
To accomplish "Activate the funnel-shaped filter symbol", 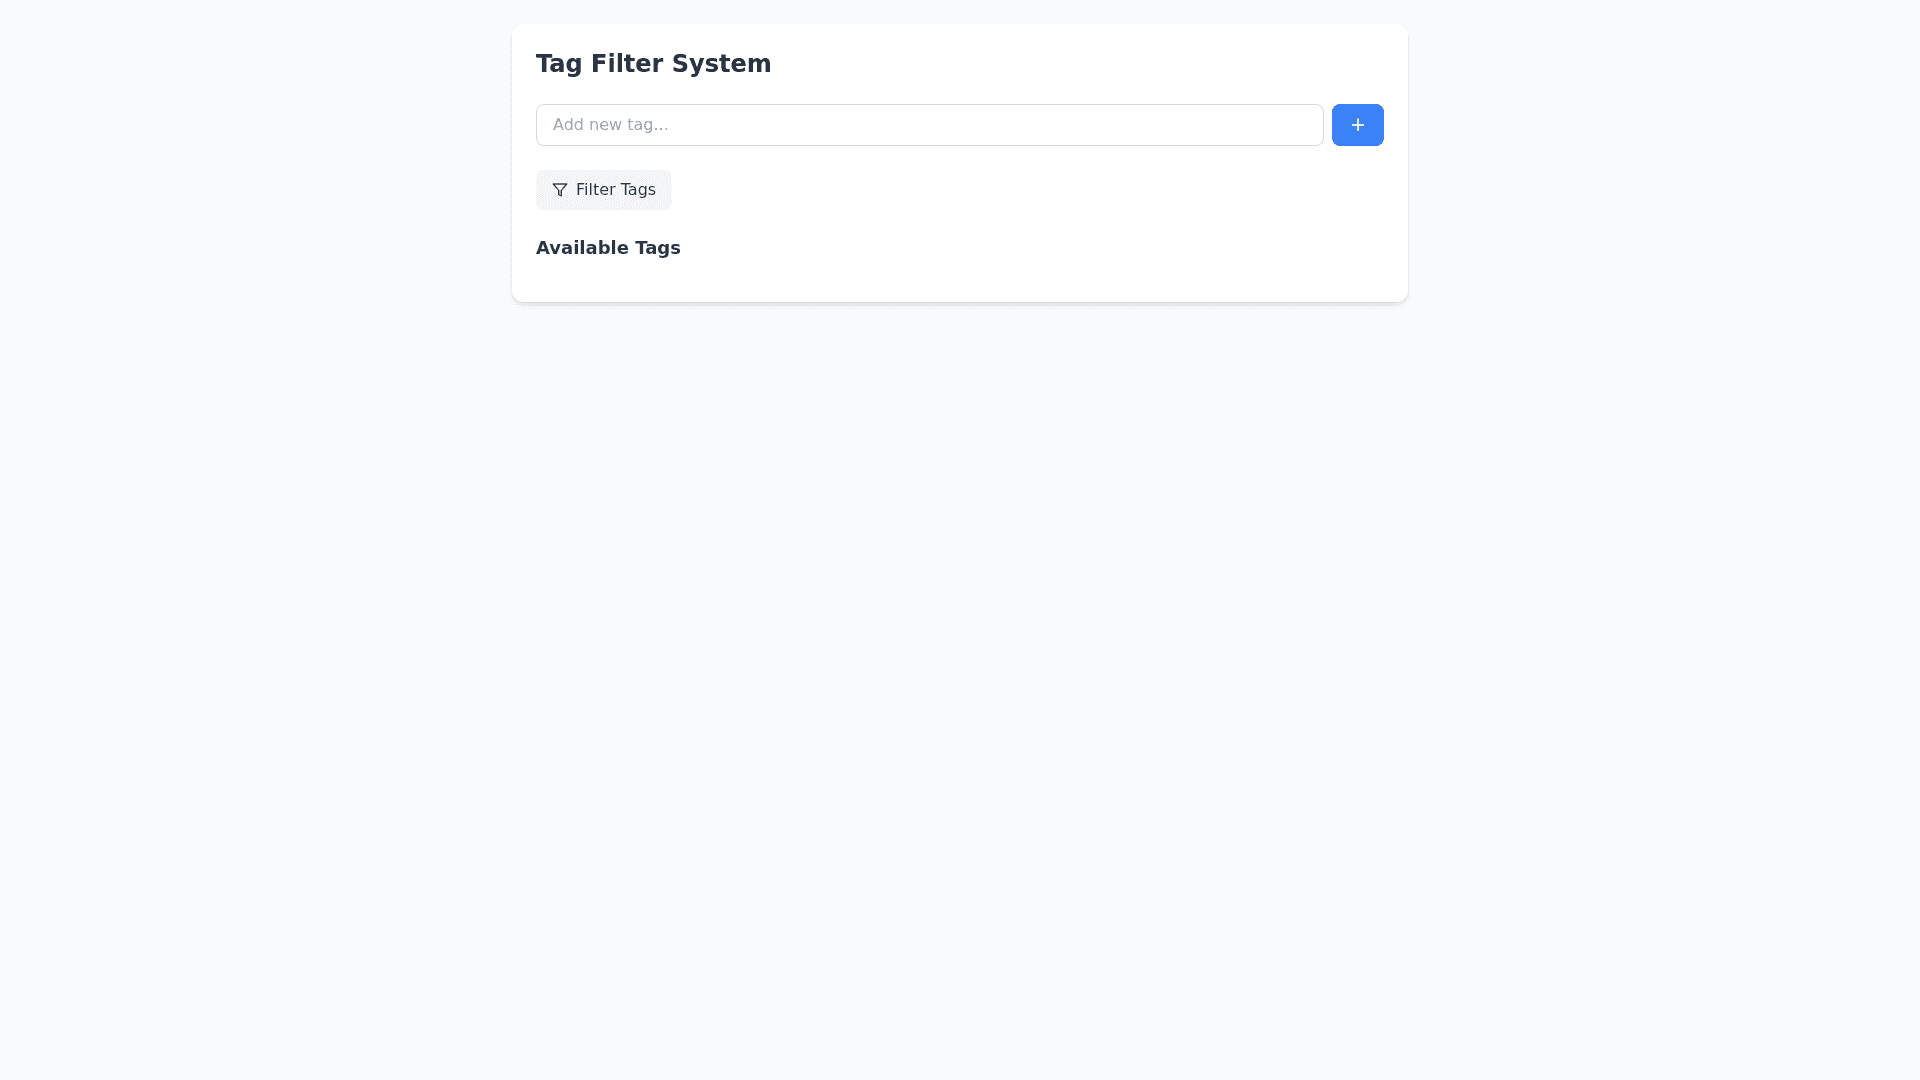I will (x=560, y=190).
